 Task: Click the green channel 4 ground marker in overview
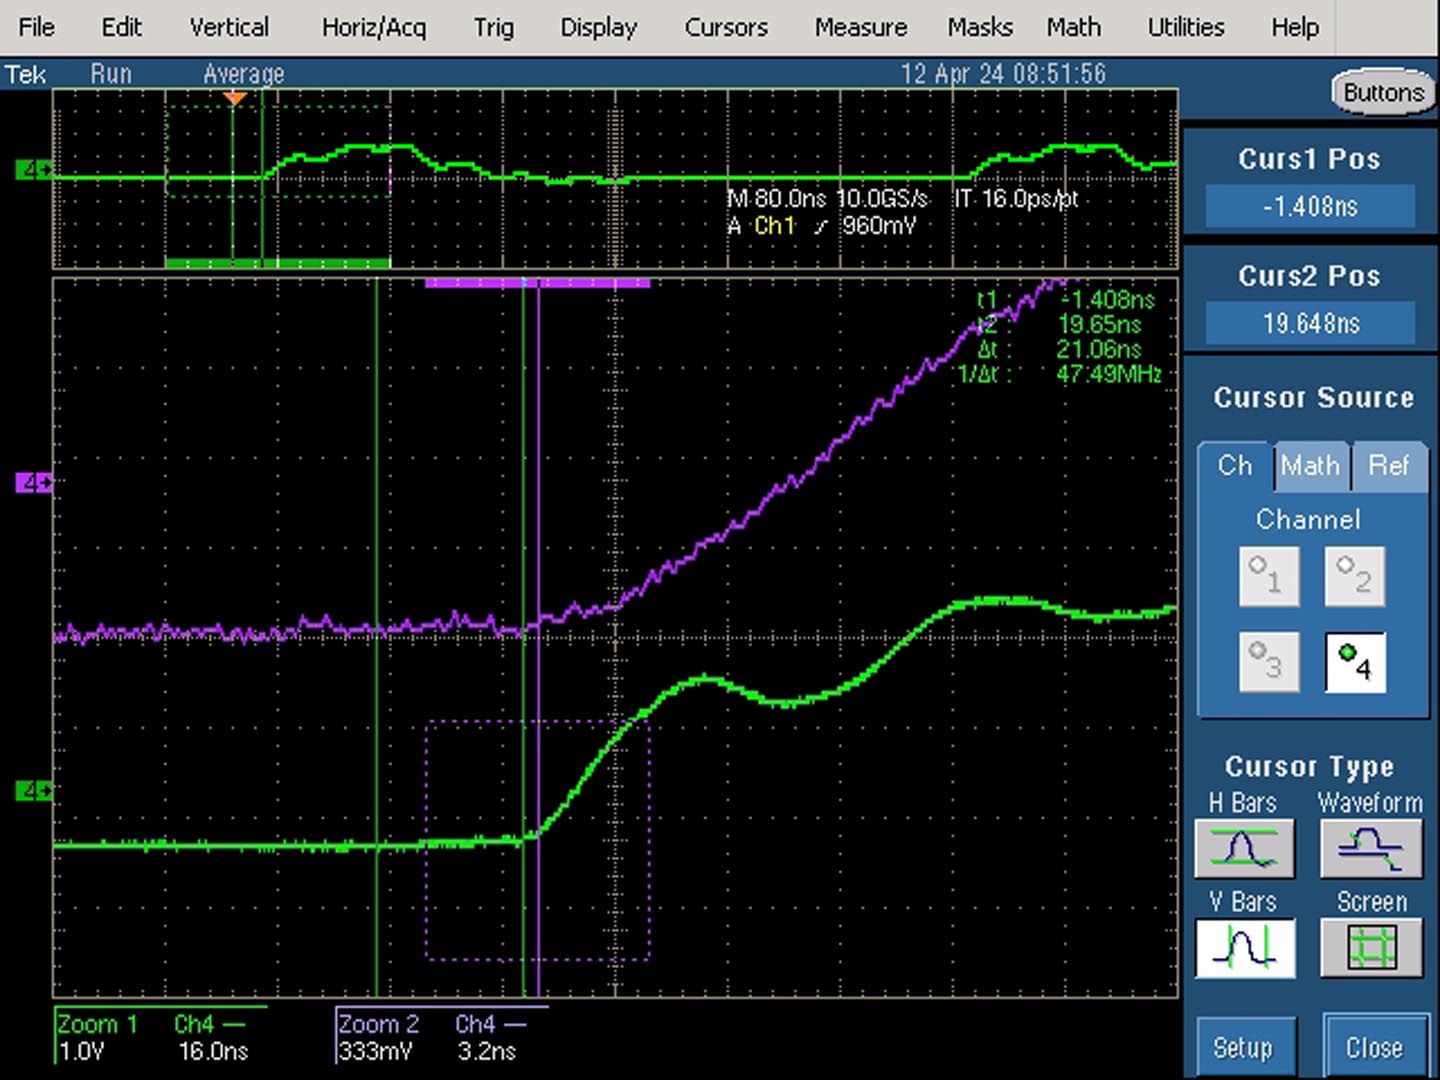tap(33, 169)
